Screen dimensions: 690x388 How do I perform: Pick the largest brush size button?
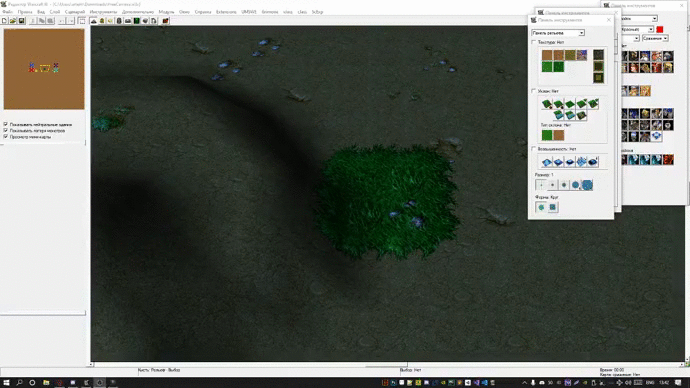(x=587, y=185)
